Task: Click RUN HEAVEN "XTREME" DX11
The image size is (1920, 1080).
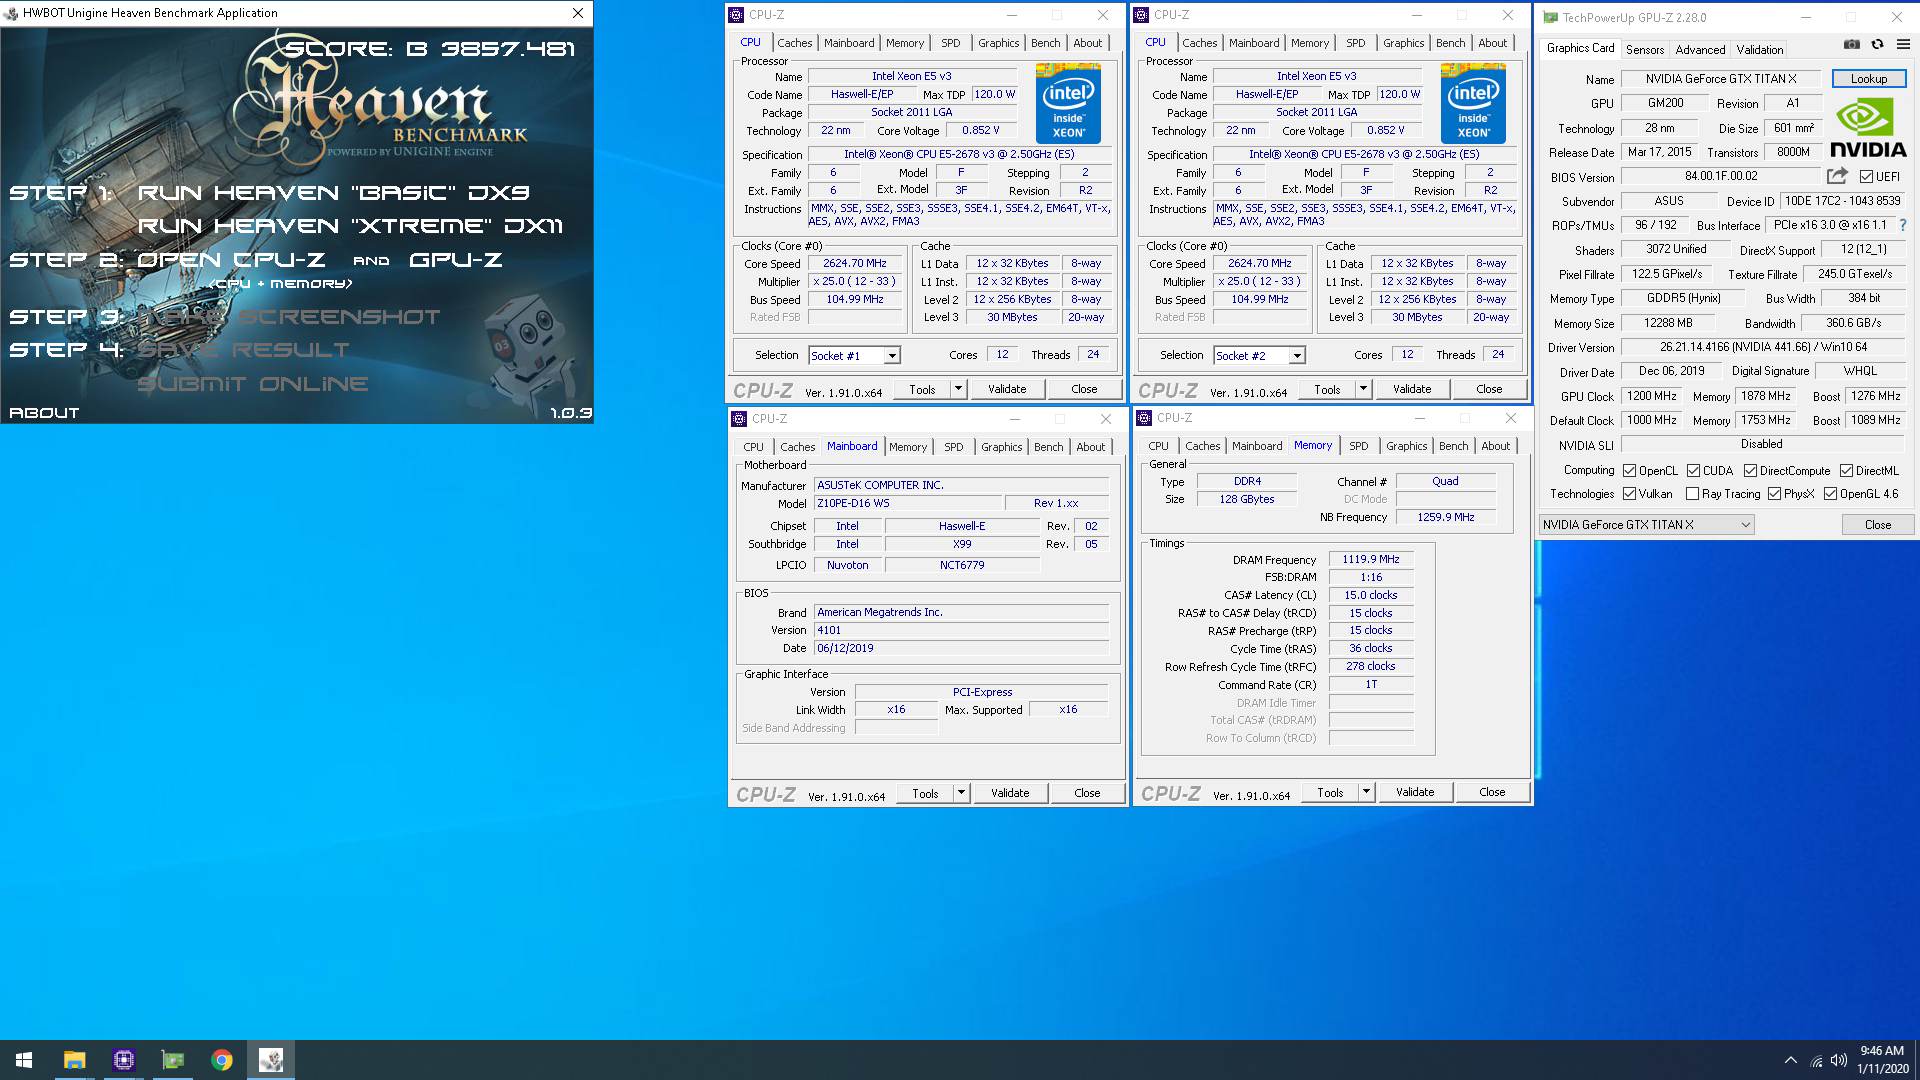Action: pos(351,226)
